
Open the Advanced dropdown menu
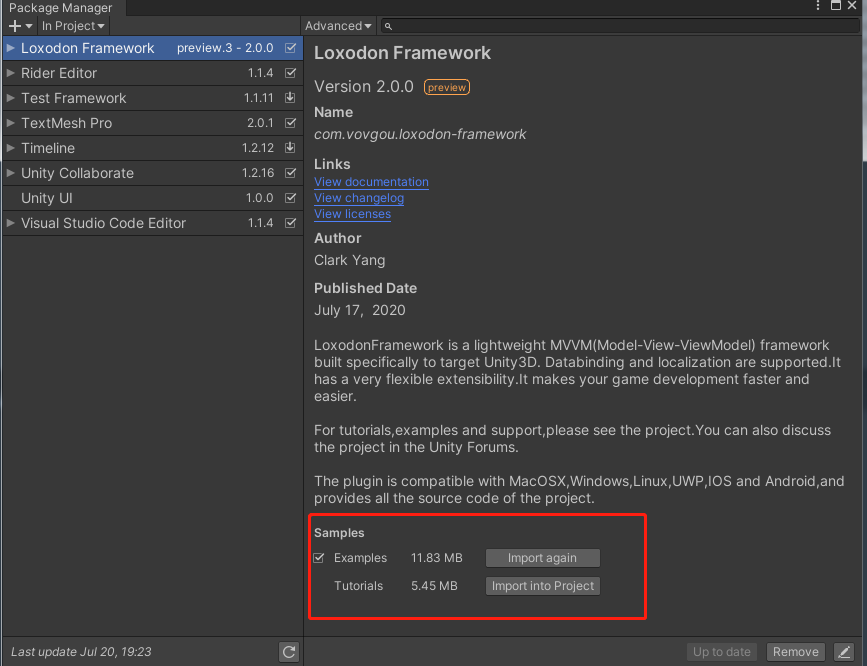(338, 26)
